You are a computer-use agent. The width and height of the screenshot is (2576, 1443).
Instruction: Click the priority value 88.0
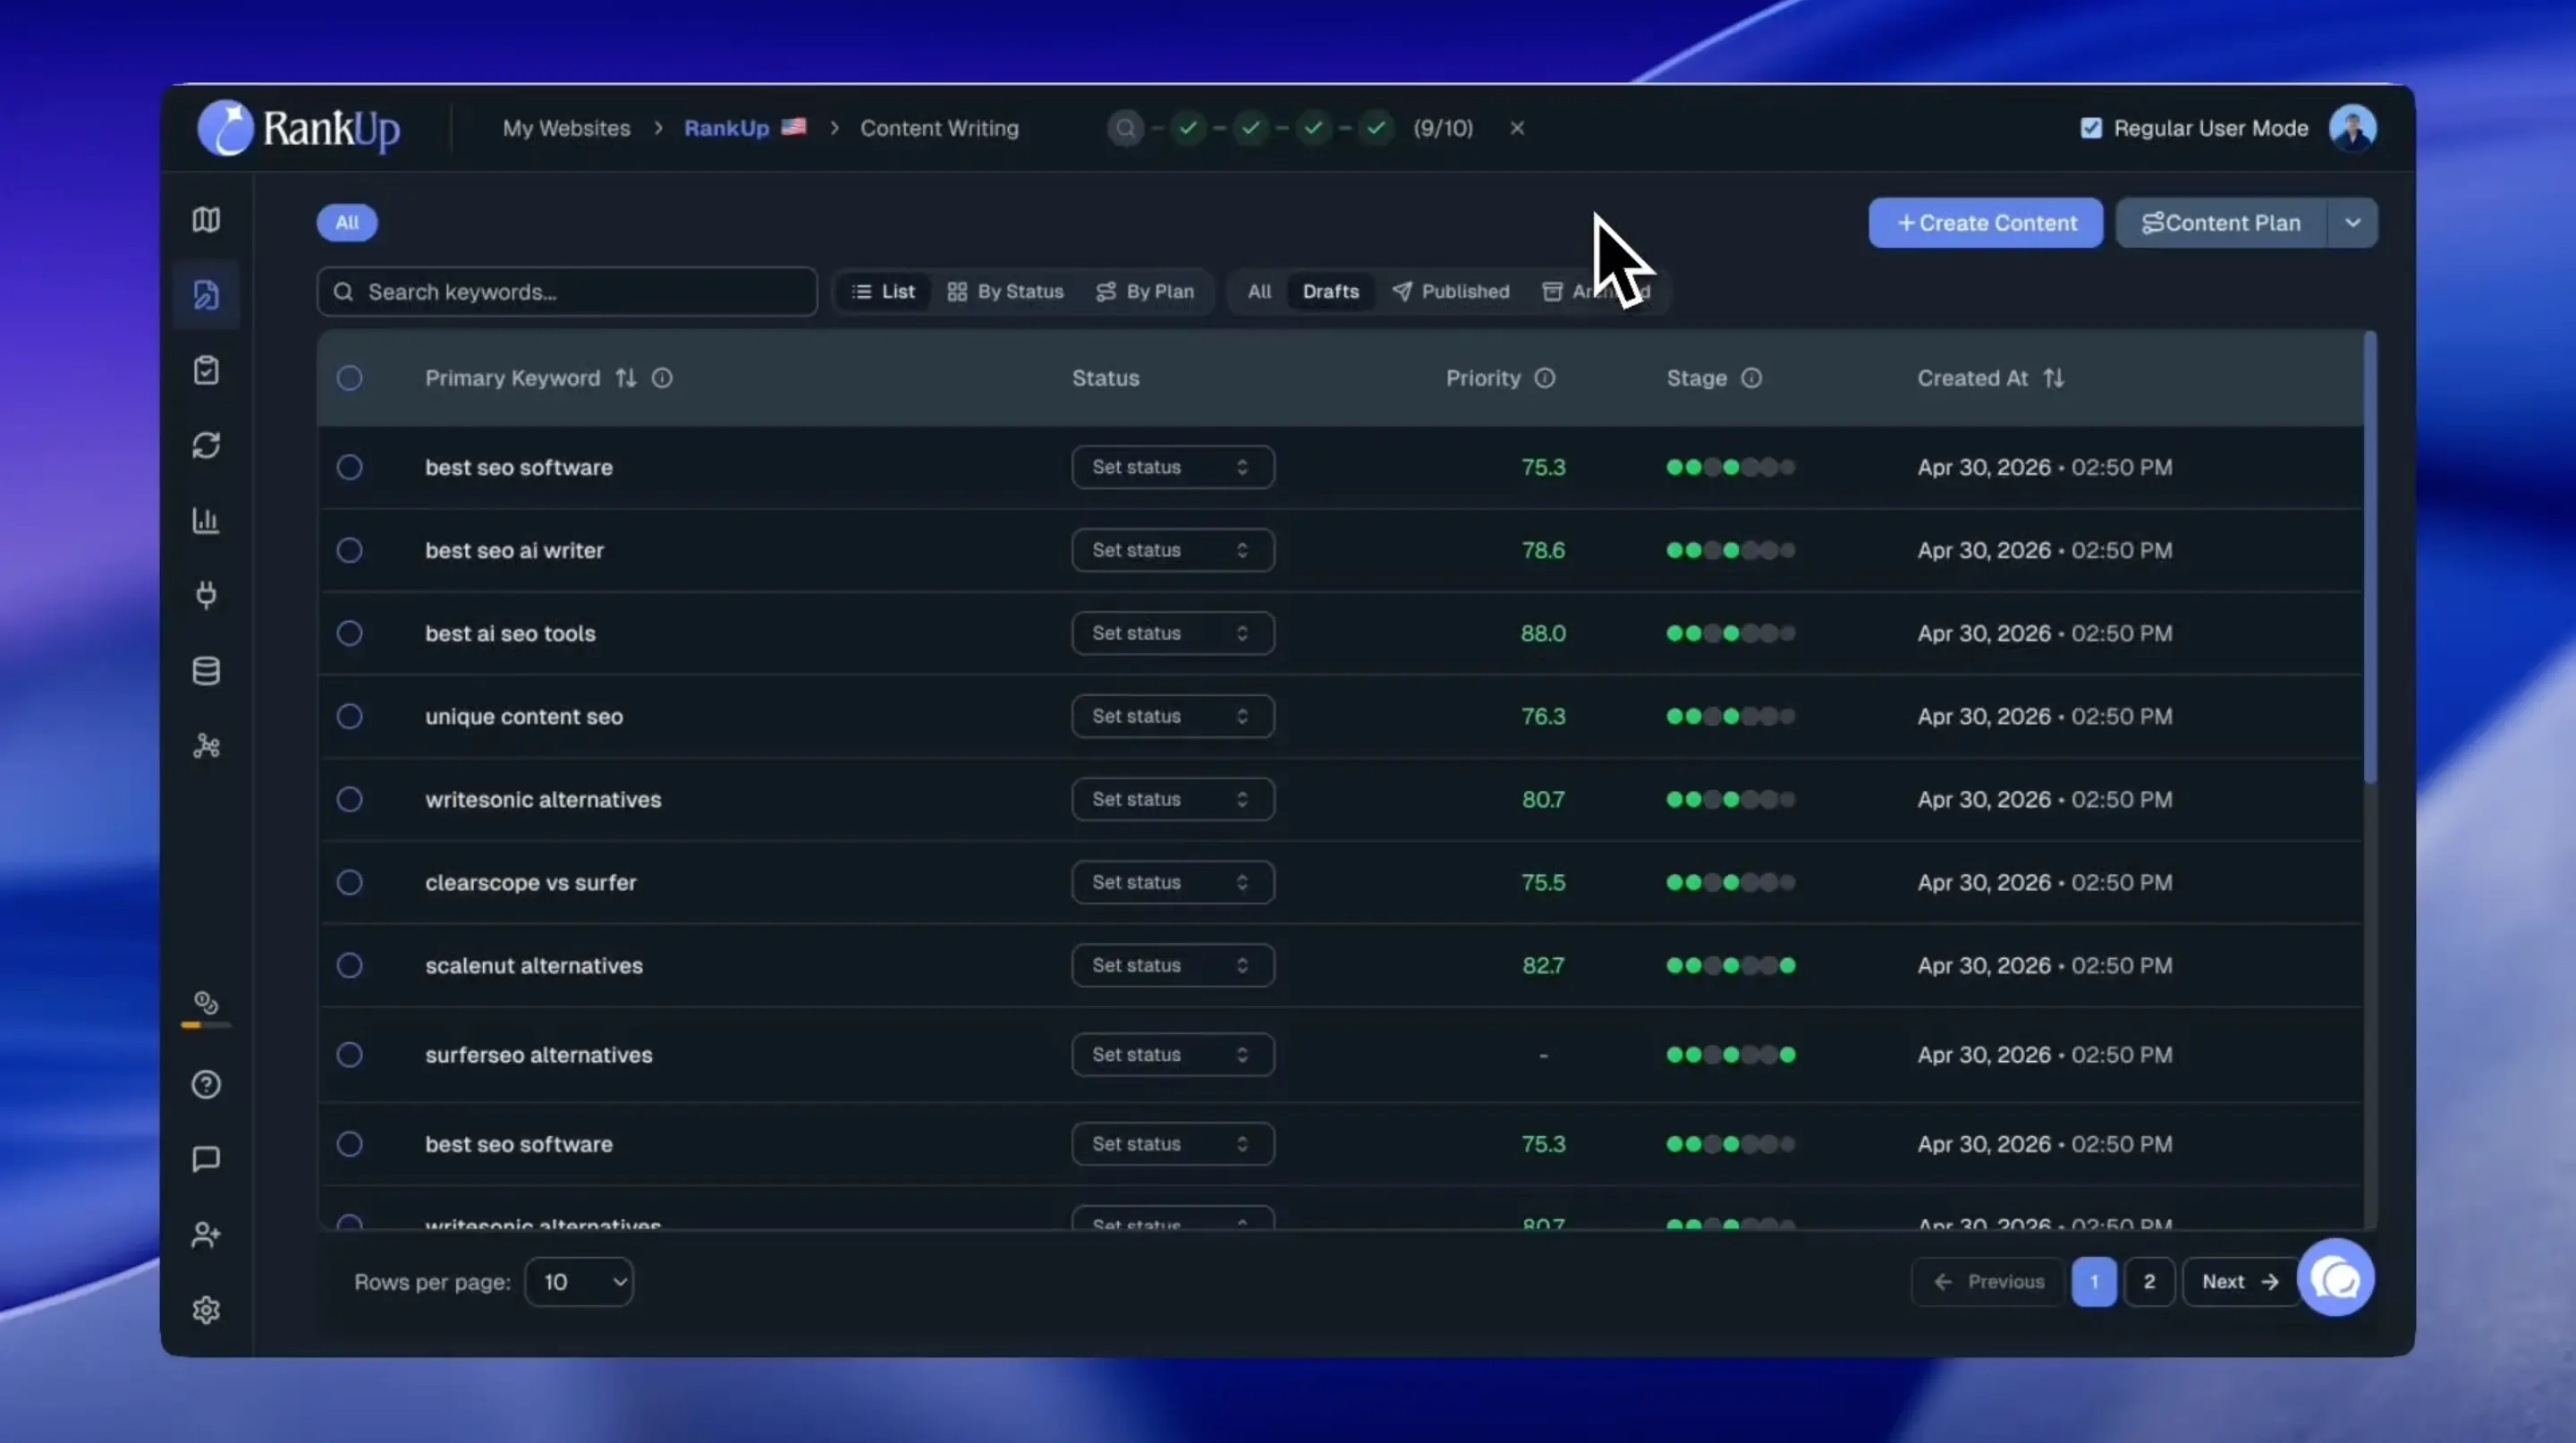[x=1543, y=633]
